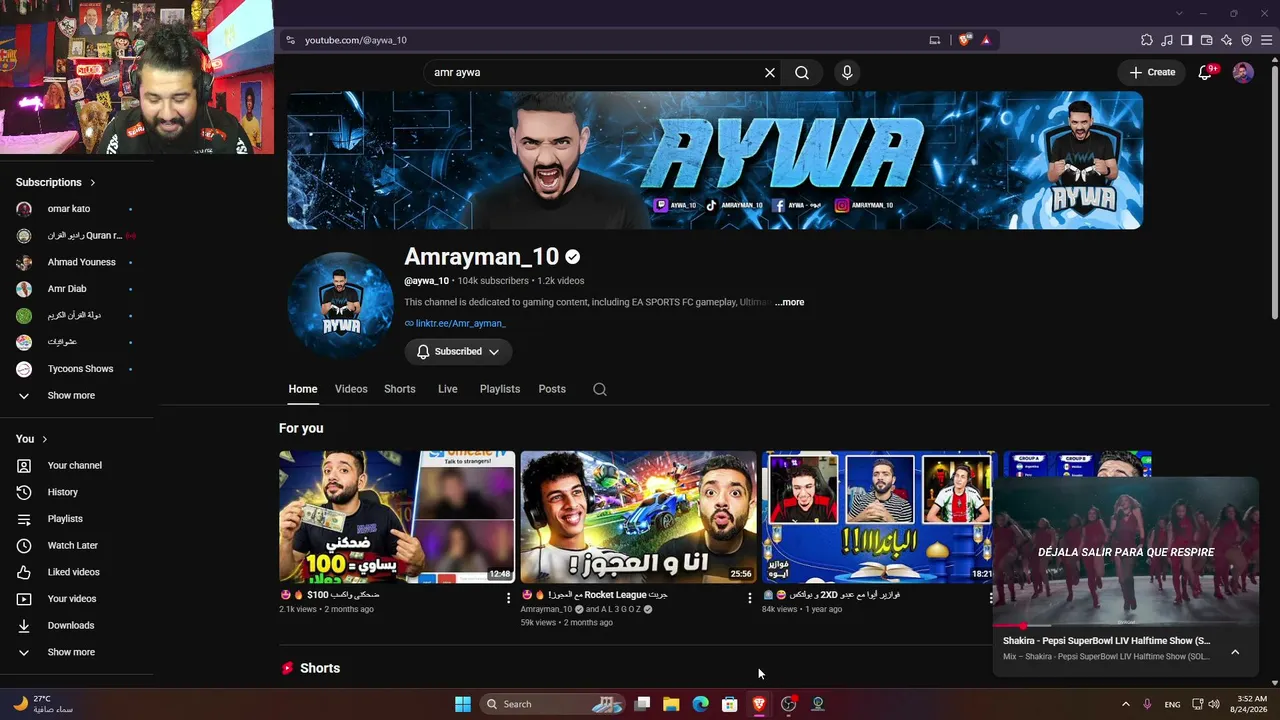Click the Create button
Screen dimensions: 1280x720
(x=1152, y=72)
